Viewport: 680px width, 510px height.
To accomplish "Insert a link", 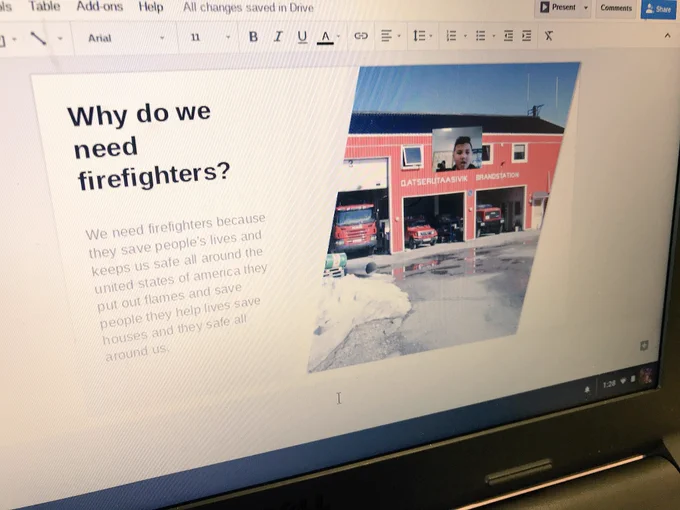I will (x=361, y=36).
